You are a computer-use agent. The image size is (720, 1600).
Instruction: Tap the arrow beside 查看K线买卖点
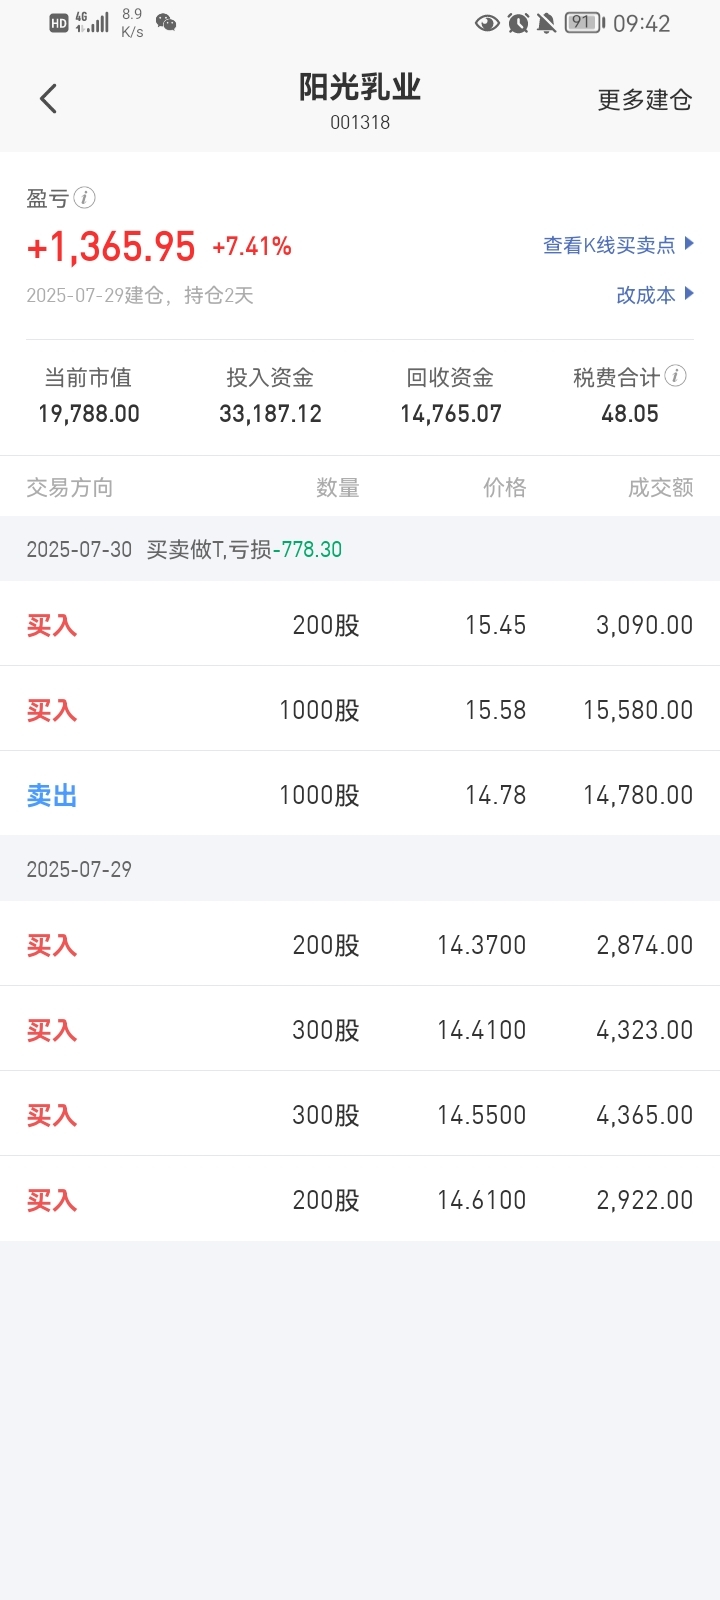click(x=689, y=244)
